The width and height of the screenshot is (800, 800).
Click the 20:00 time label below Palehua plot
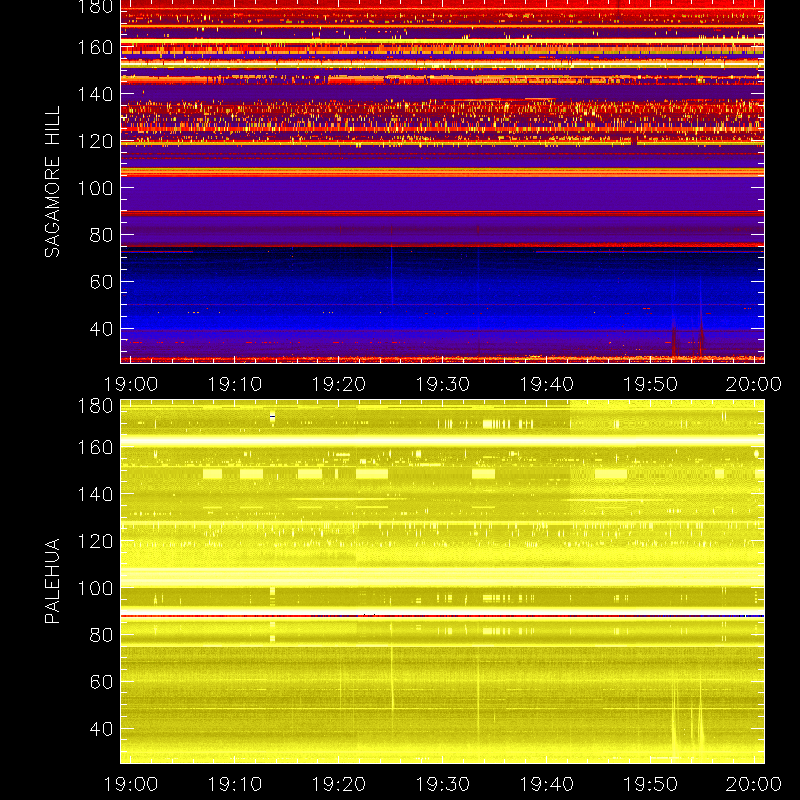click(x=754, y=784)
